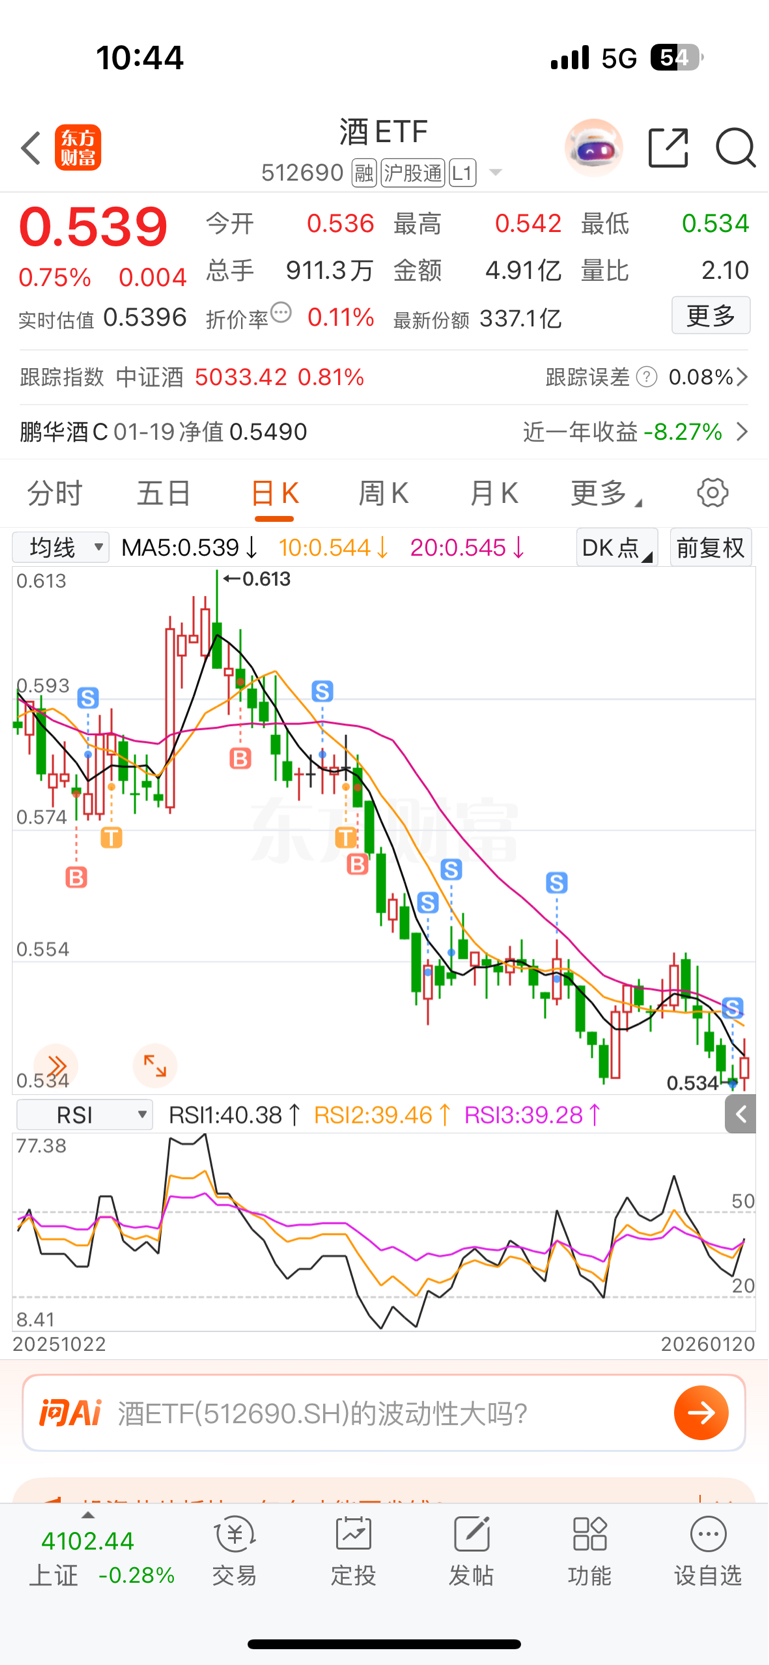
Task: Tap the 10:44 clock in status bar
Action: coord(140,58)
